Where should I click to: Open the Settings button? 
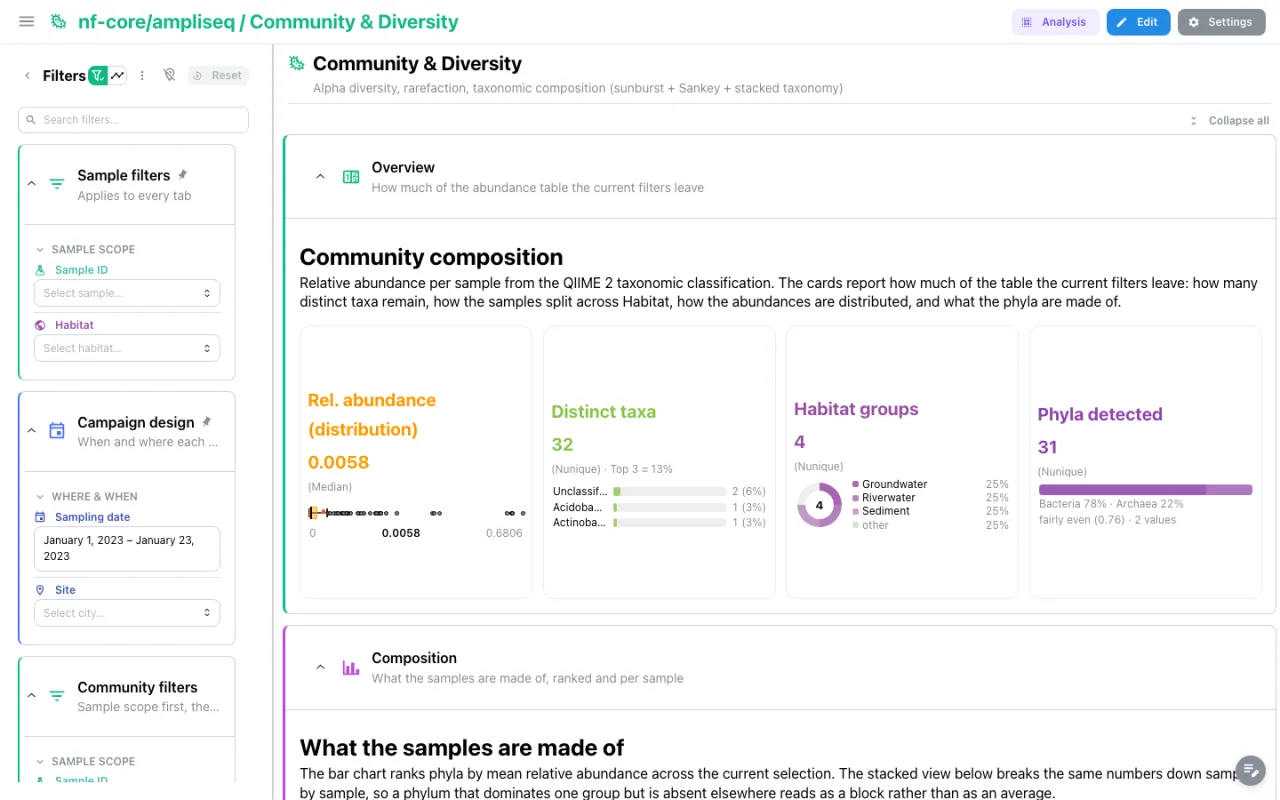coord(1221,22)
